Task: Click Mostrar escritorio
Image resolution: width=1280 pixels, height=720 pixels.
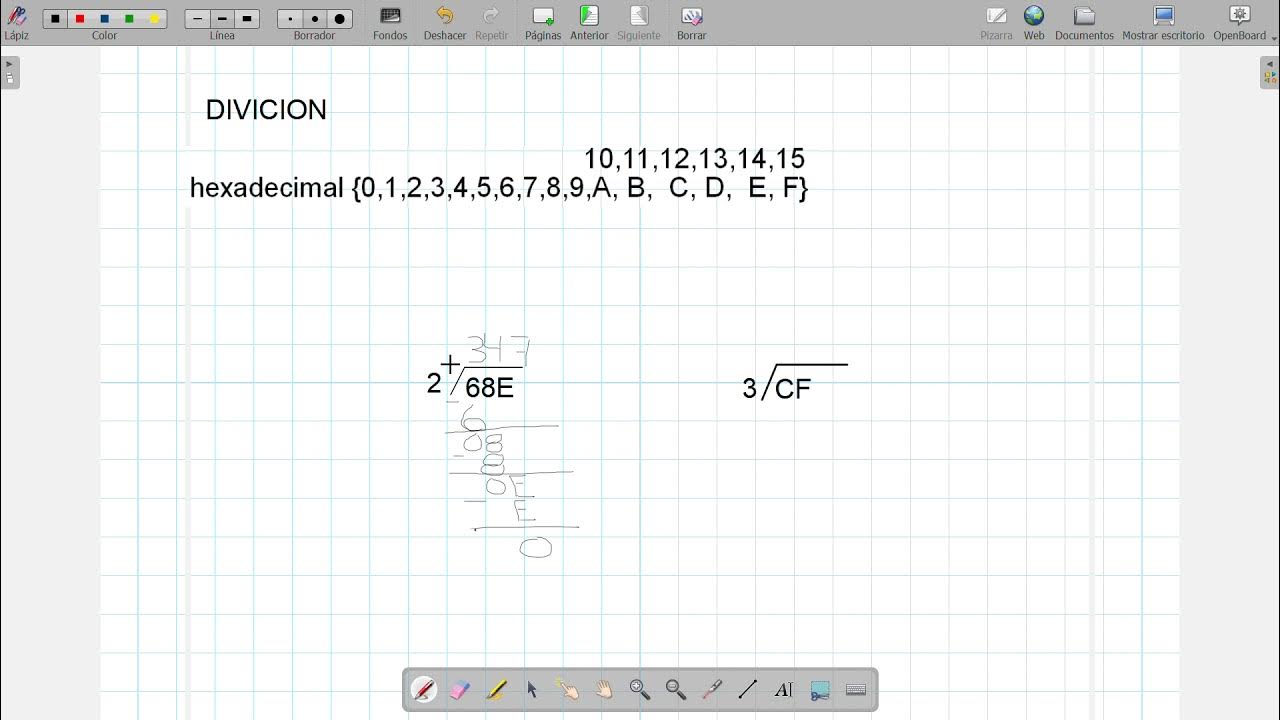Action: [x=1163, y=22]
